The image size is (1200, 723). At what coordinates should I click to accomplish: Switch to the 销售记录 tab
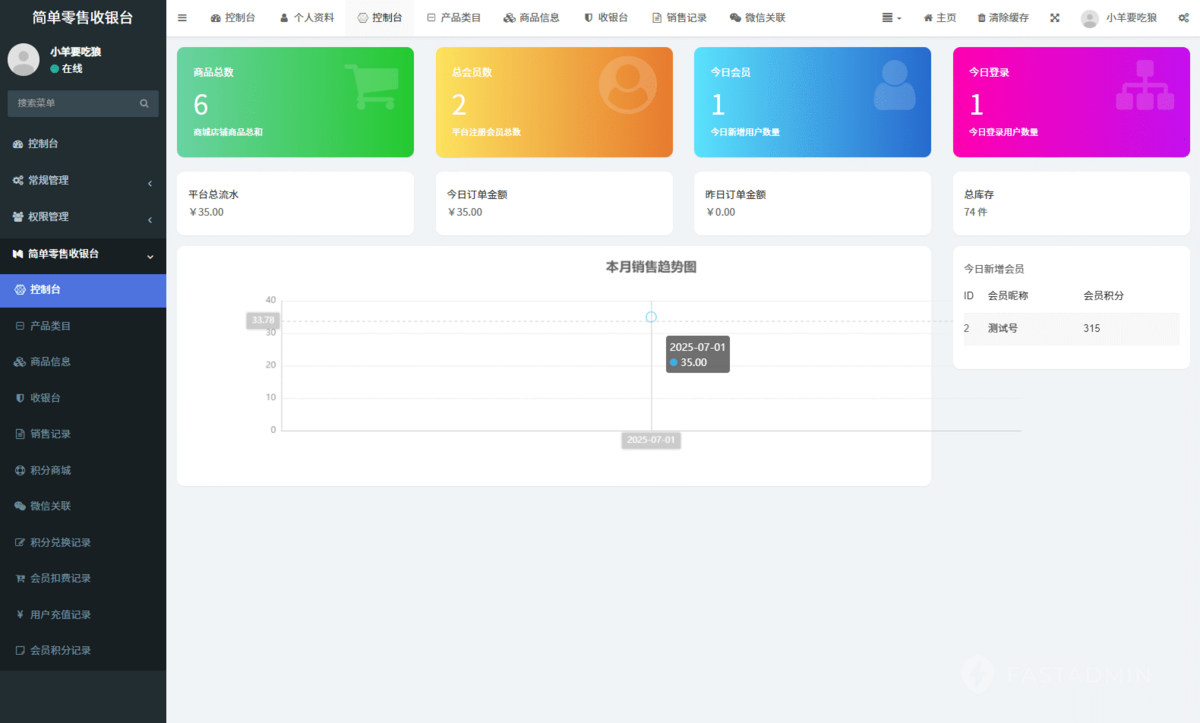pos(679,18)
